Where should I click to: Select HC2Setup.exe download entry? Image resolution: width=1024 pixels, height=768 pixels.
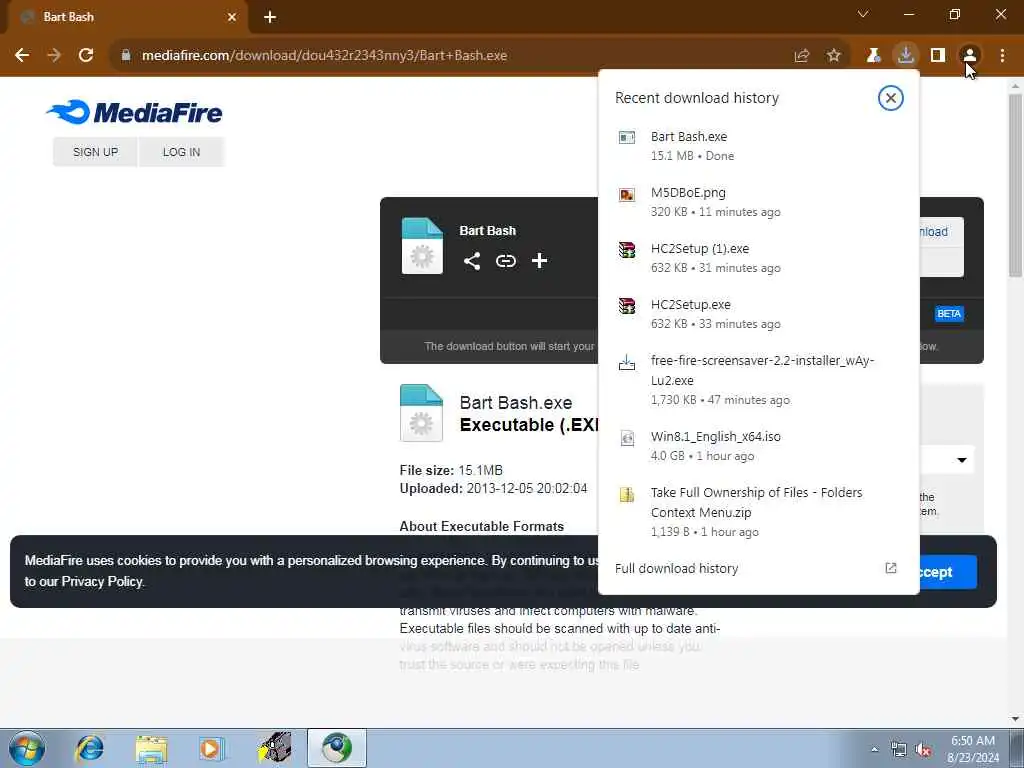759,314
